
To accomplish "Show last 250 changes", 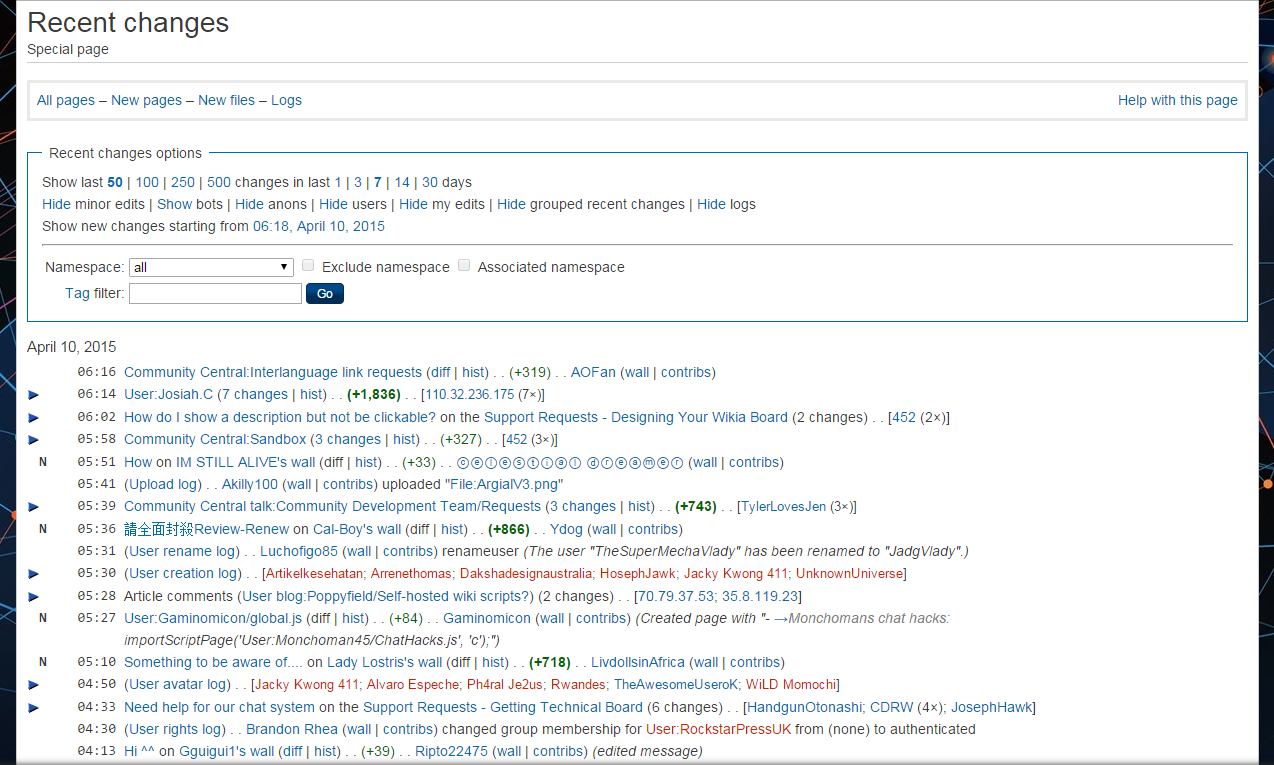I will coord(182,182).
